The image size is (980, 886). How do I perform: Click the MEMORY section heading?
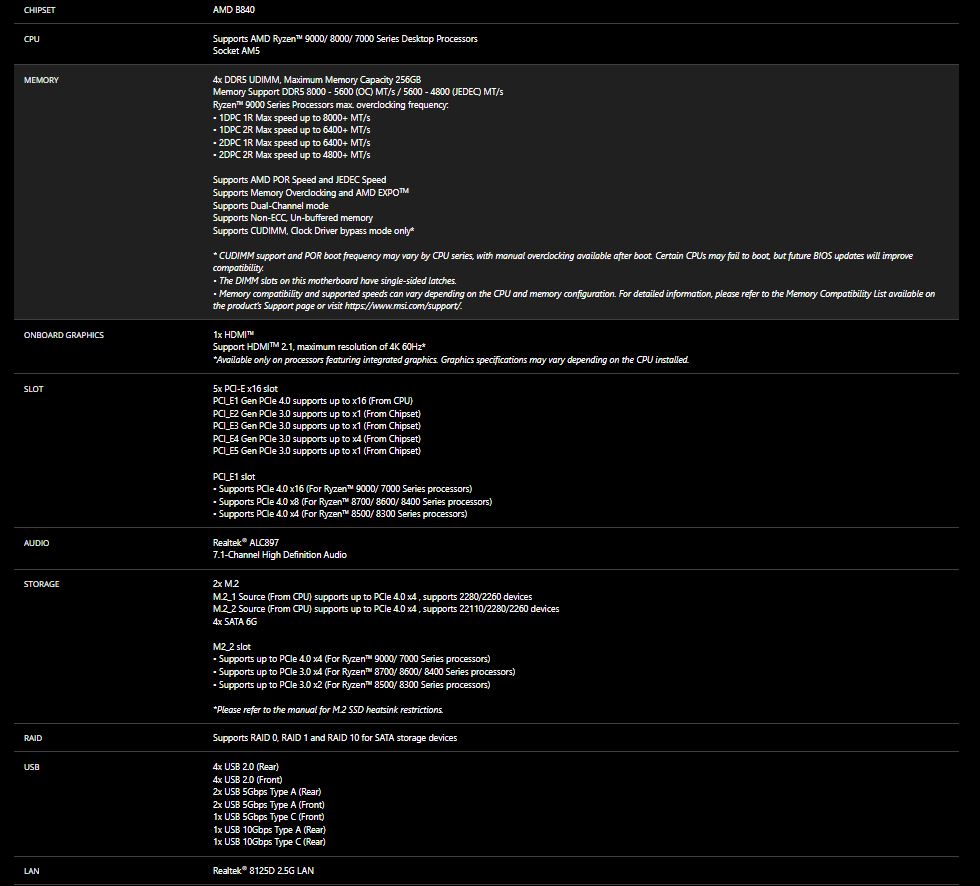(x=41, y=80)
